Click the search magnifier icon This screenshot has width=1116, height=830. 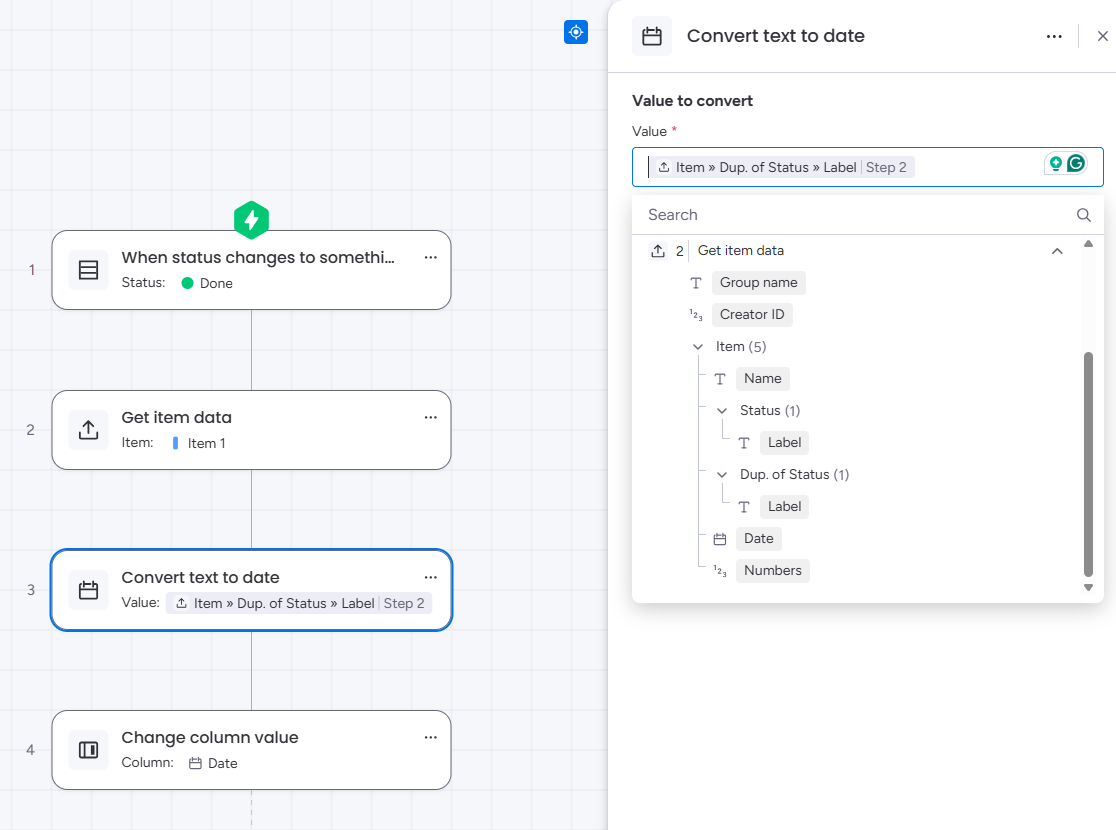point(1083,215)
